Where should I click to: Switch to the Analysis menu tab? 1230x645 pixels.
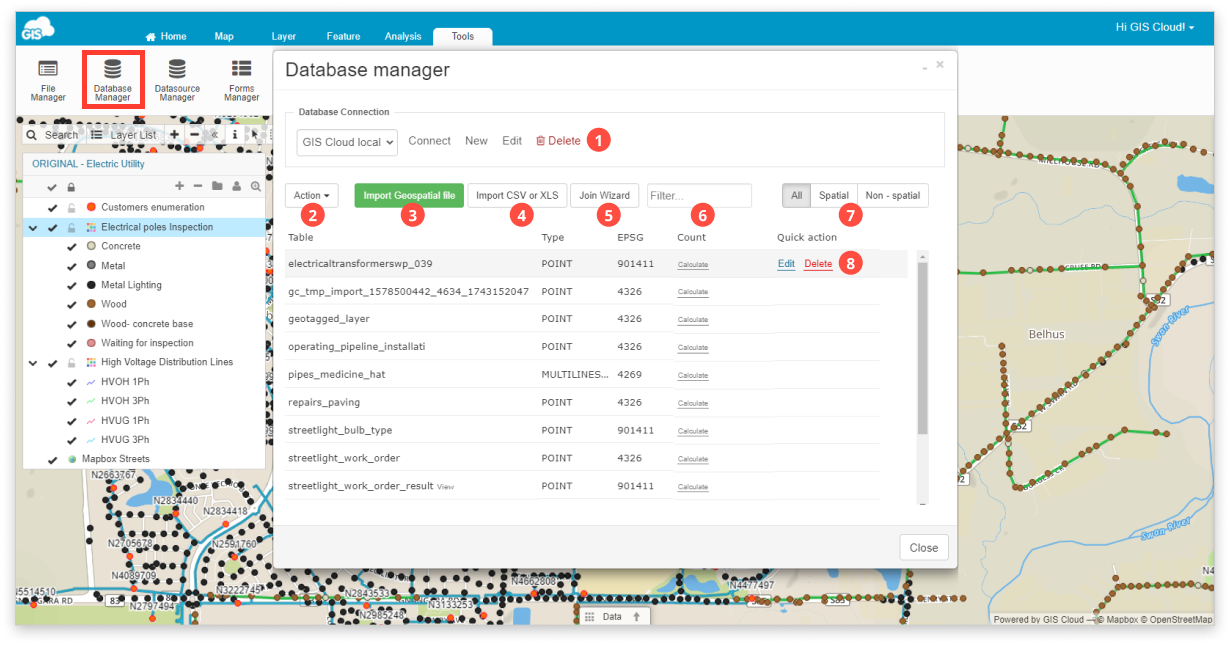[x=403, y=35]
